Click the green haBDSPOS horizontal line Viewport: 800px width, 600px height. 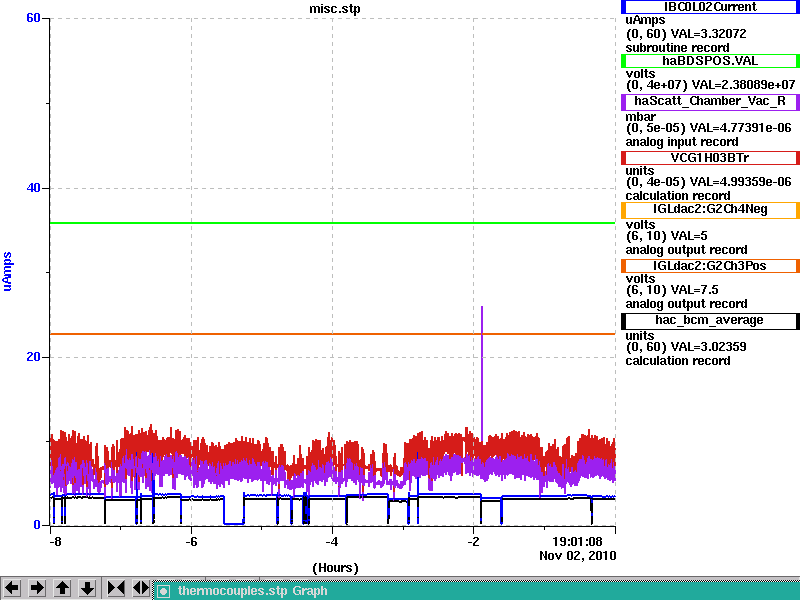coord(333,223)
